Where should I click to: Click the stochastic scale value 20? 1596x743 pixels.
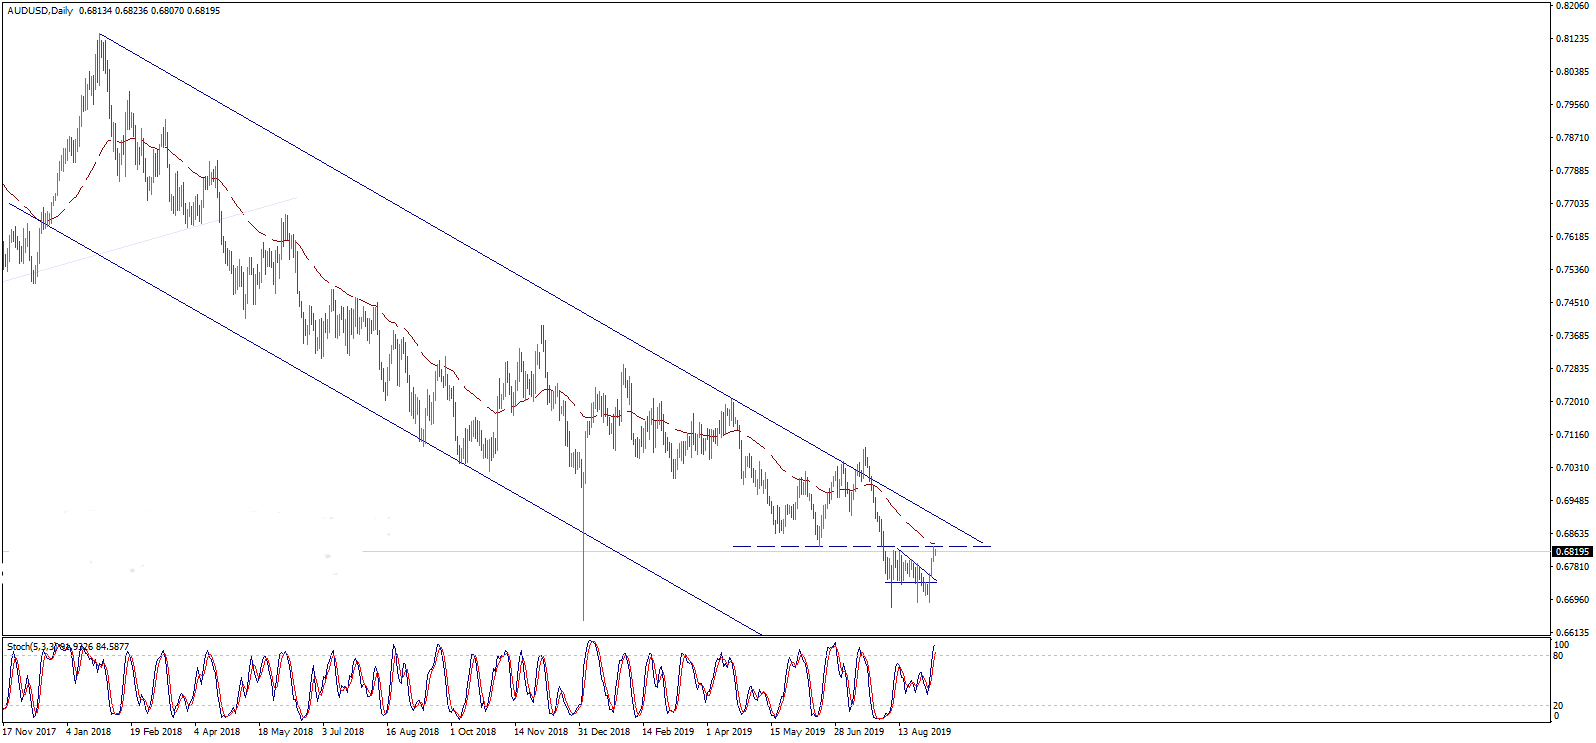click(x=1558, y=706)
